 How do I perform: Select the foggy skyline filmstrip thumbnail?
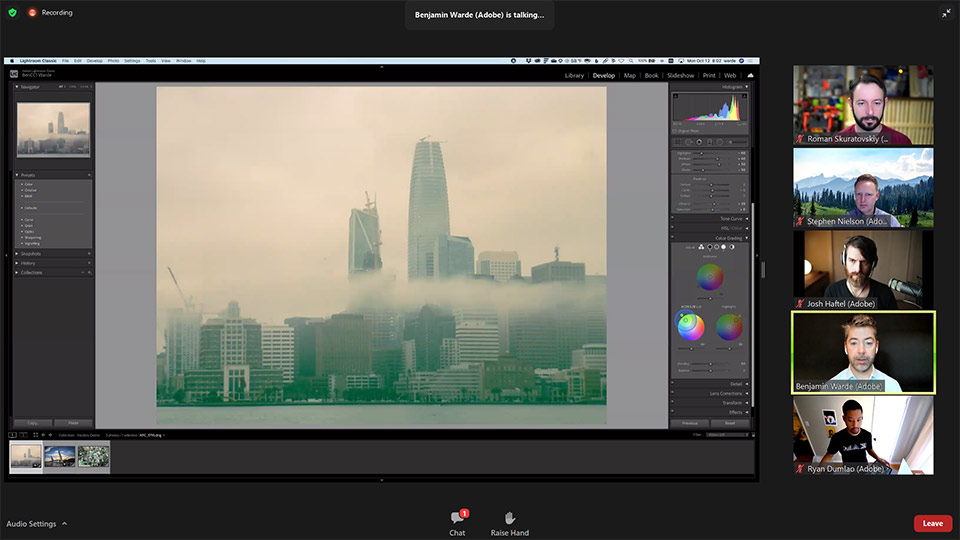tap(26, 457)
